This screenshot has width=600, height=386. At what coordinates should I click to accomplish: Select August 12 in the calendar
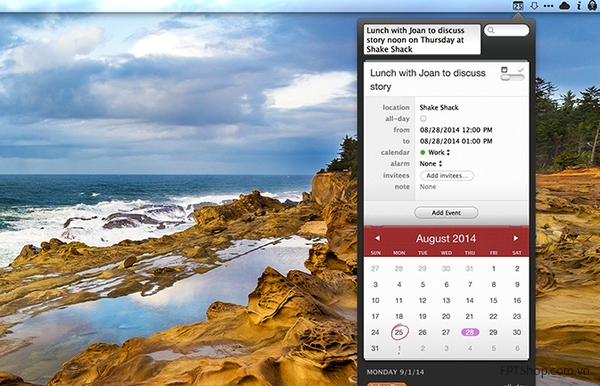click(x=422, y=300)
